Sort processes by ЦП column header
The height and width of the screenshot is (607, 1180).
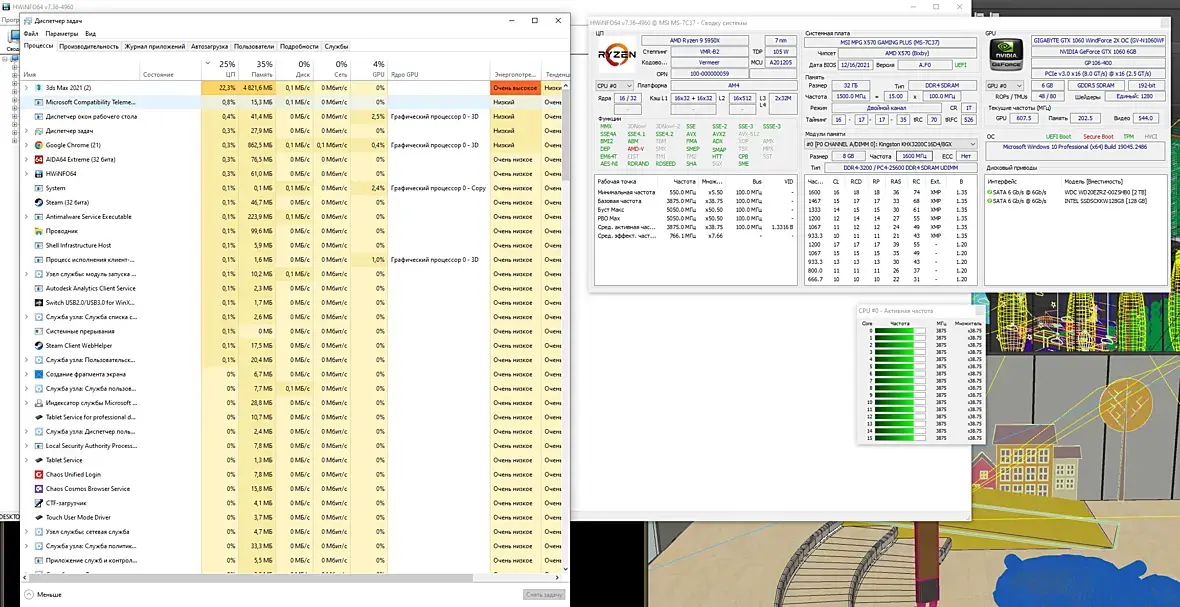(220, 68)
